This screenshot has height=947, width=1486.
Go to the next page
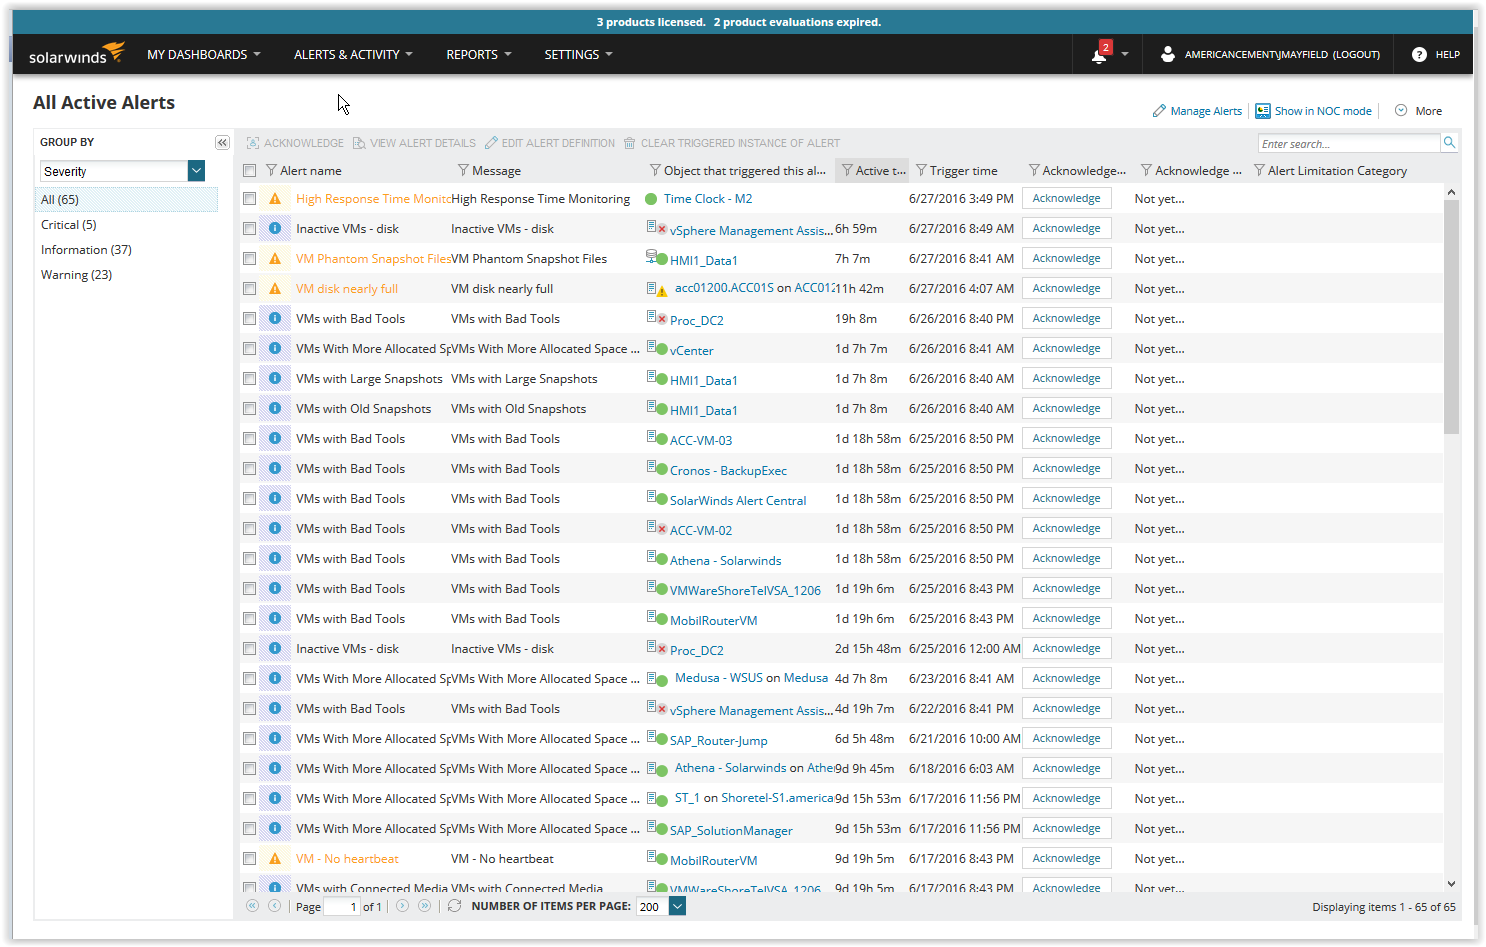click(402, 906)
